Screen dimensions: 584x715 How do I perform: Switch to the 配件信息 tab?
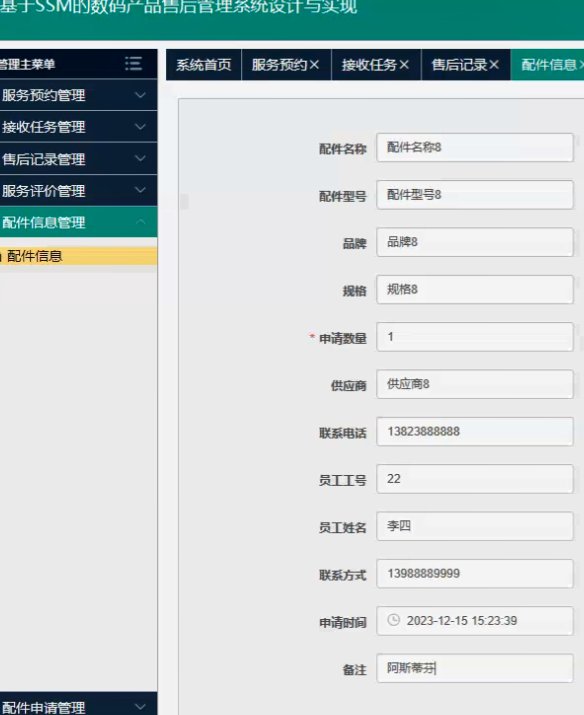(548, 65)
